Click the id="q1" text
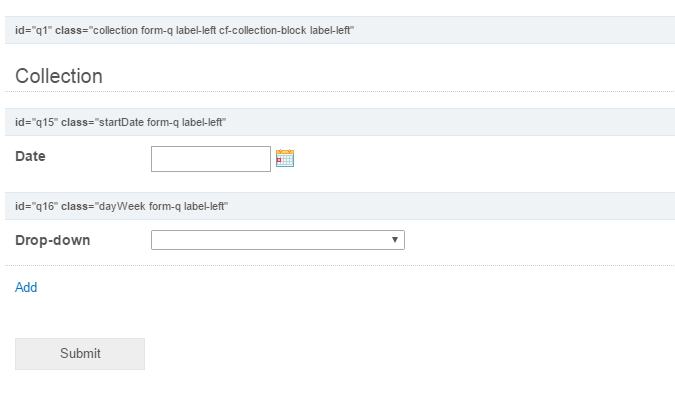 [33, 30]
